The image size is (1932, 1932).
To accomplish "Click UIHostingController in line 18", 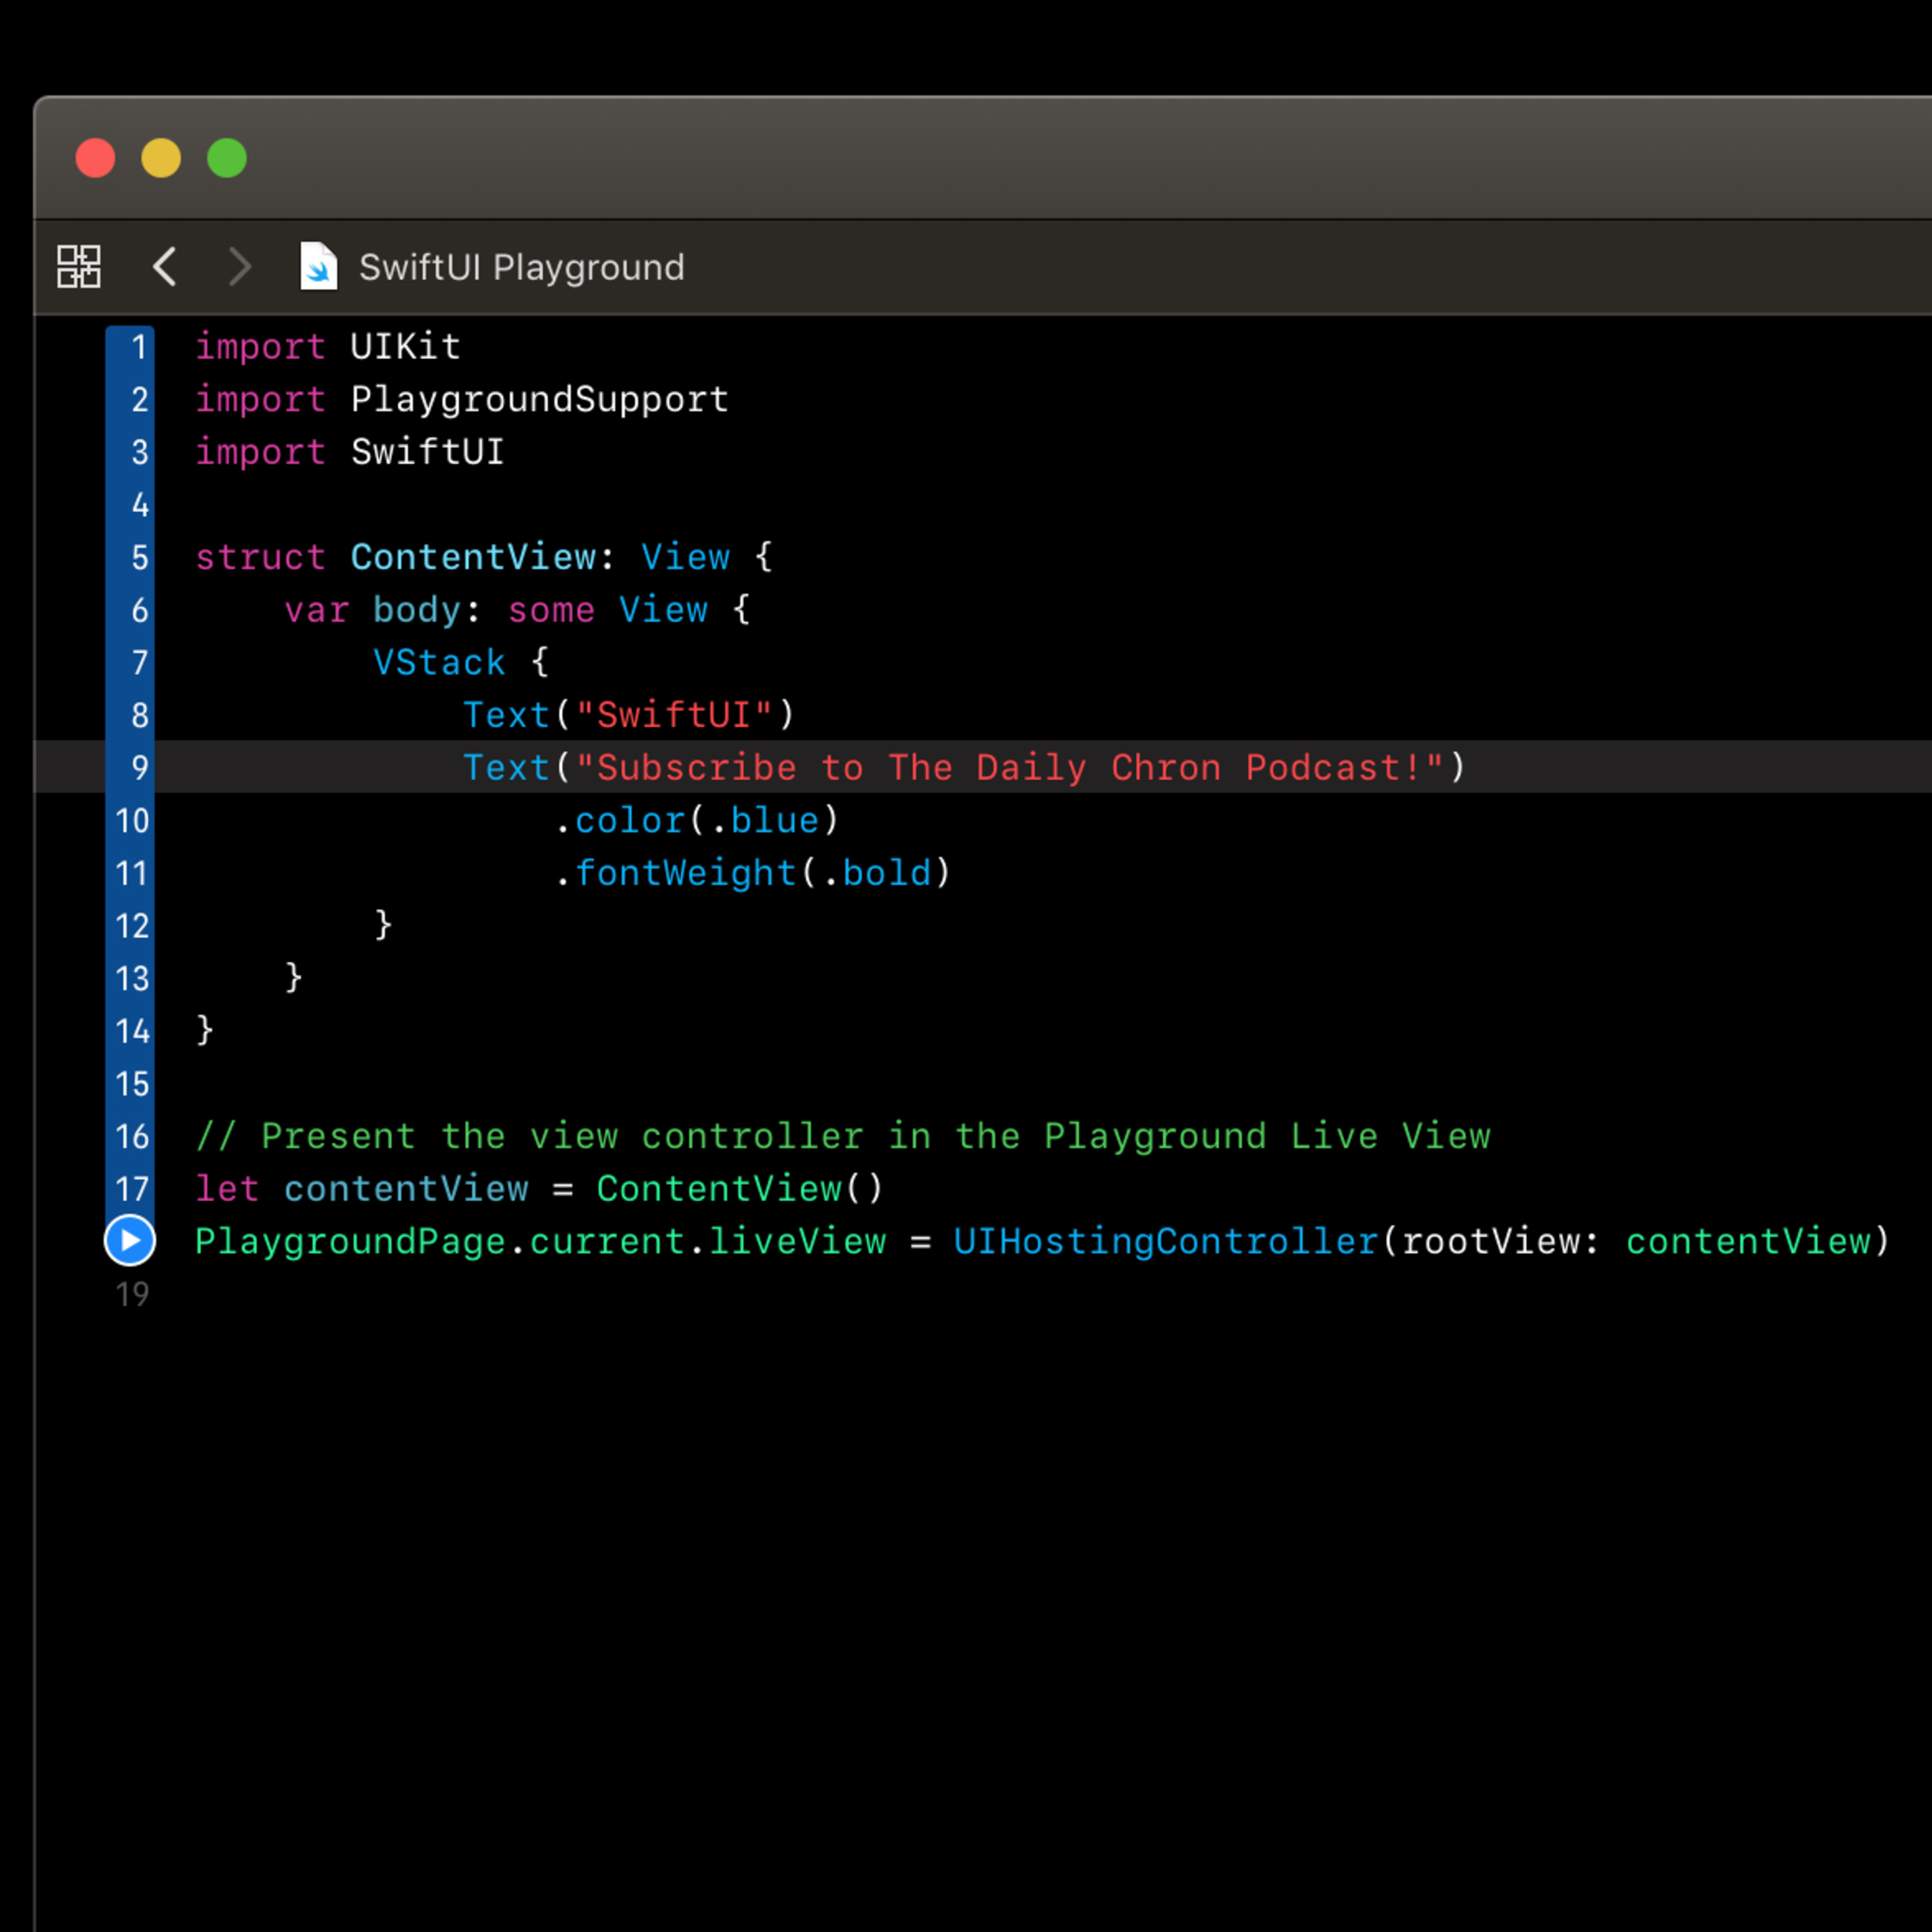I will pyautogui.click(x=1166, y=1241).
